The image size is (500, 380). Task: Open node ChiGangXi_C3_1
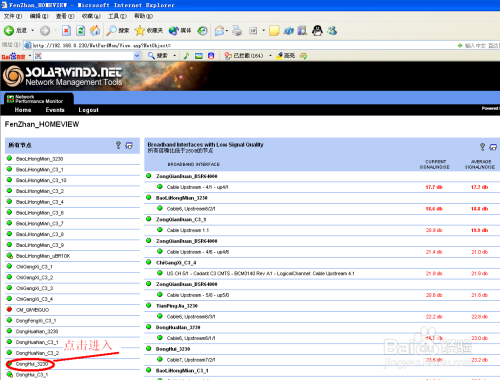(x=34, y=267)
